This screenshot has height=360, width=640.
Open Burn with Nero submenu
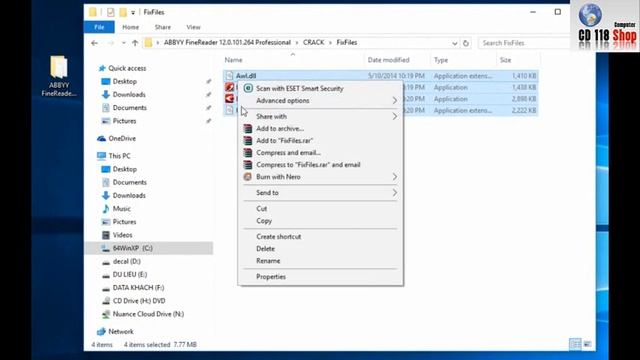(x=320, y=177)
